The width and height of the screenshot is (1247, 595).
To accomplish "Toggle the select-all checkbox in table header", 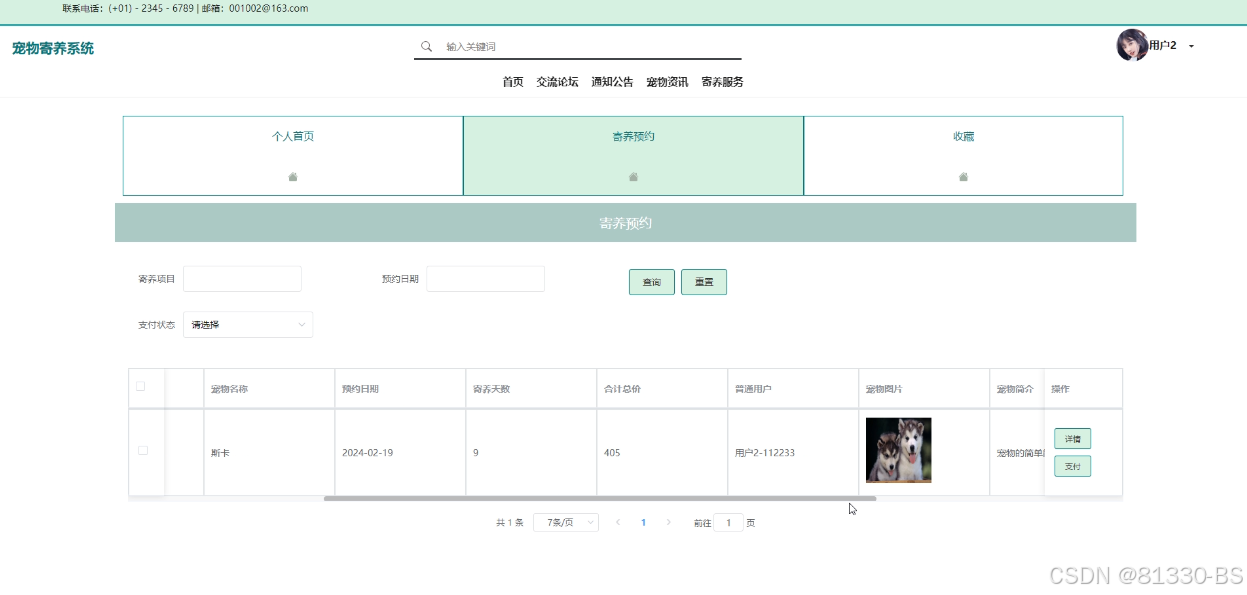I will [x=141, y=386].
